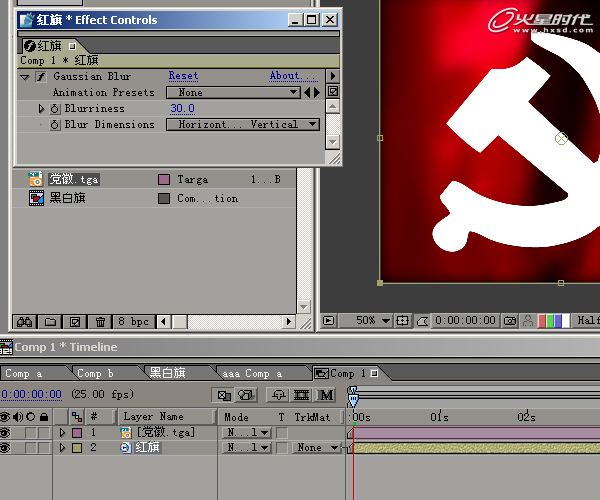This screenshot has width=600, height=500.
Task: Select the 红旗 tab in Effect Controls
Action: coord(49,46)
